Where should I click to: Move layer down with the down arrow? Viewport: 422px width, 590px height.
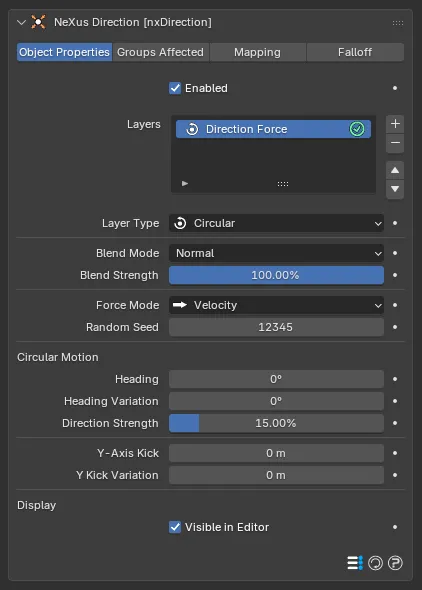click(395, 189)
